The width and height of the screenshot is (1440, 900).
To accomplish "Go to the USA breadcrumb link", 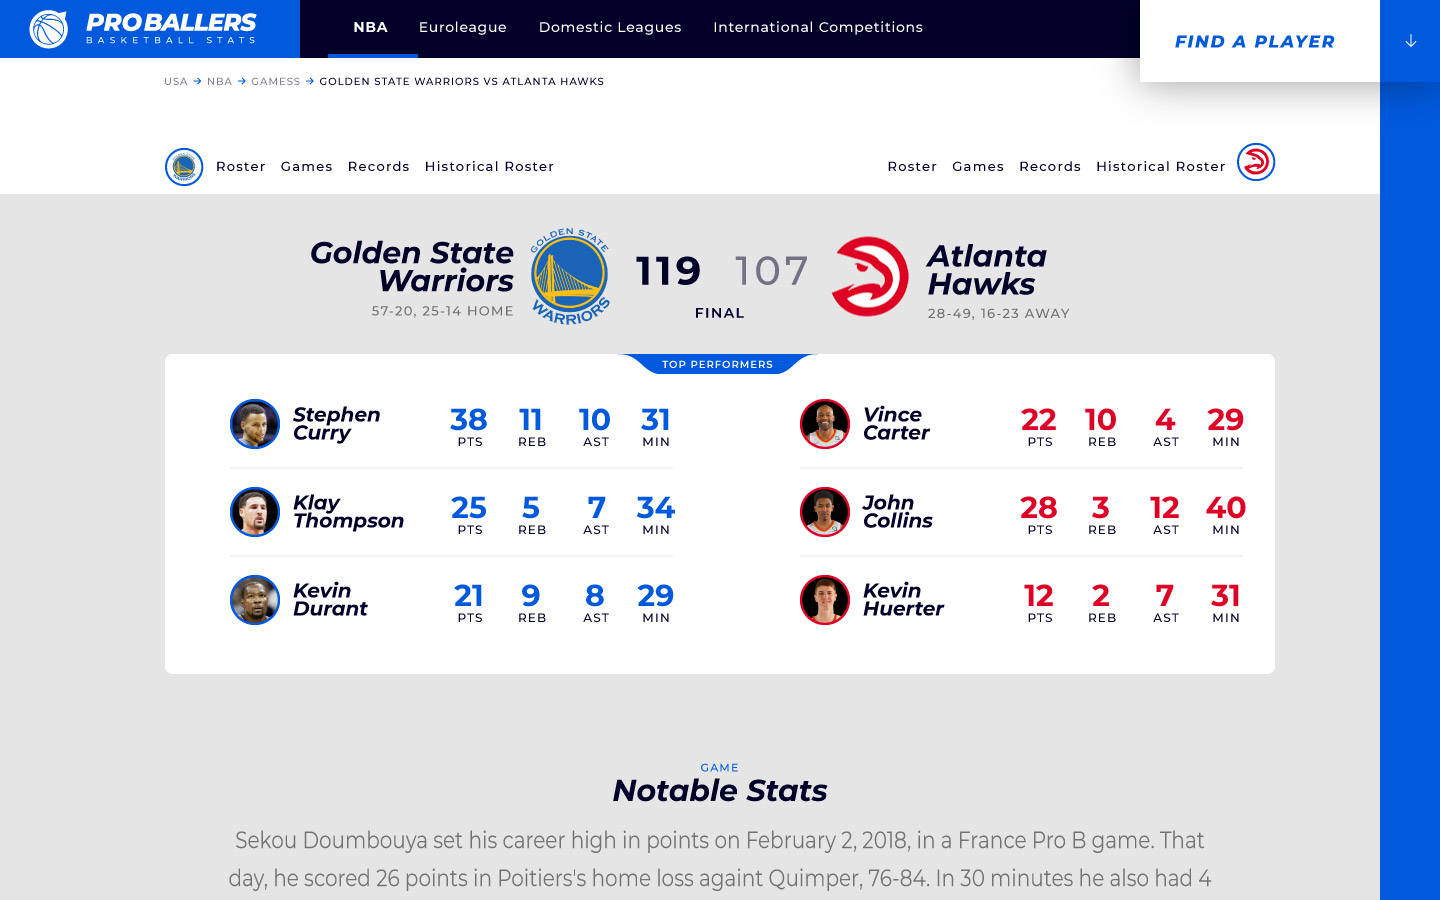I will pos(175,81).
